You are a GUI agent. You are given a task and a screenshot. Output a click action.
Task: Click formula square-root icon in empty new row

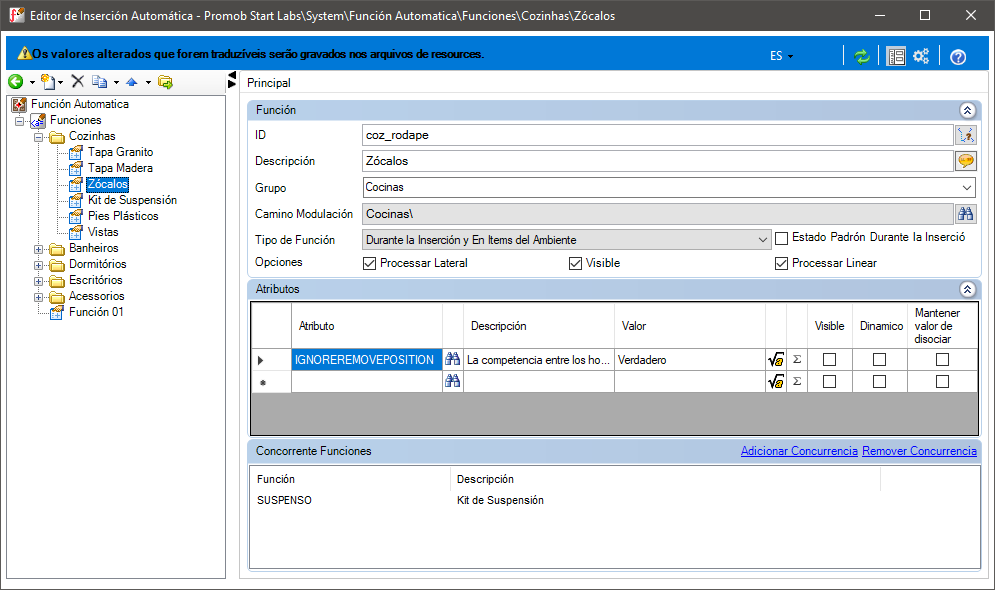pyautogui.click(x=775, y=381)
